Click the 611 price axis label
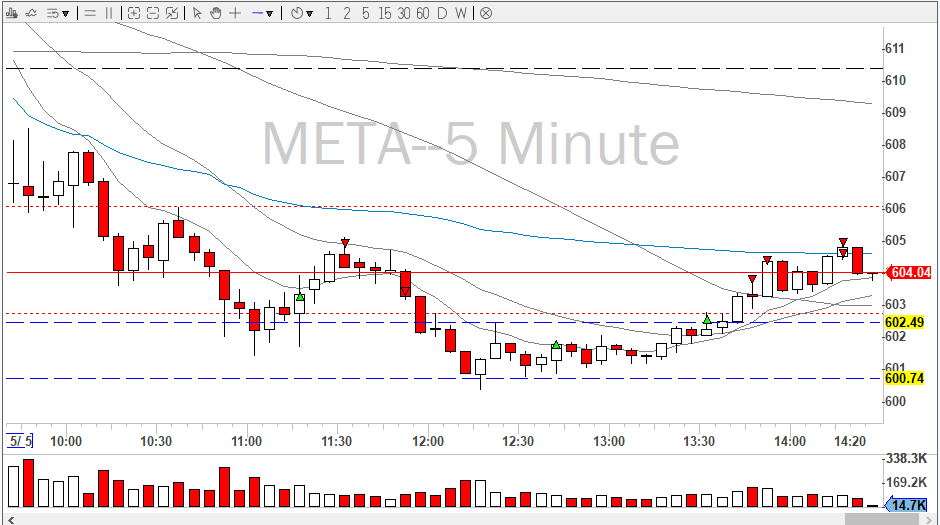 coord(894,49)
